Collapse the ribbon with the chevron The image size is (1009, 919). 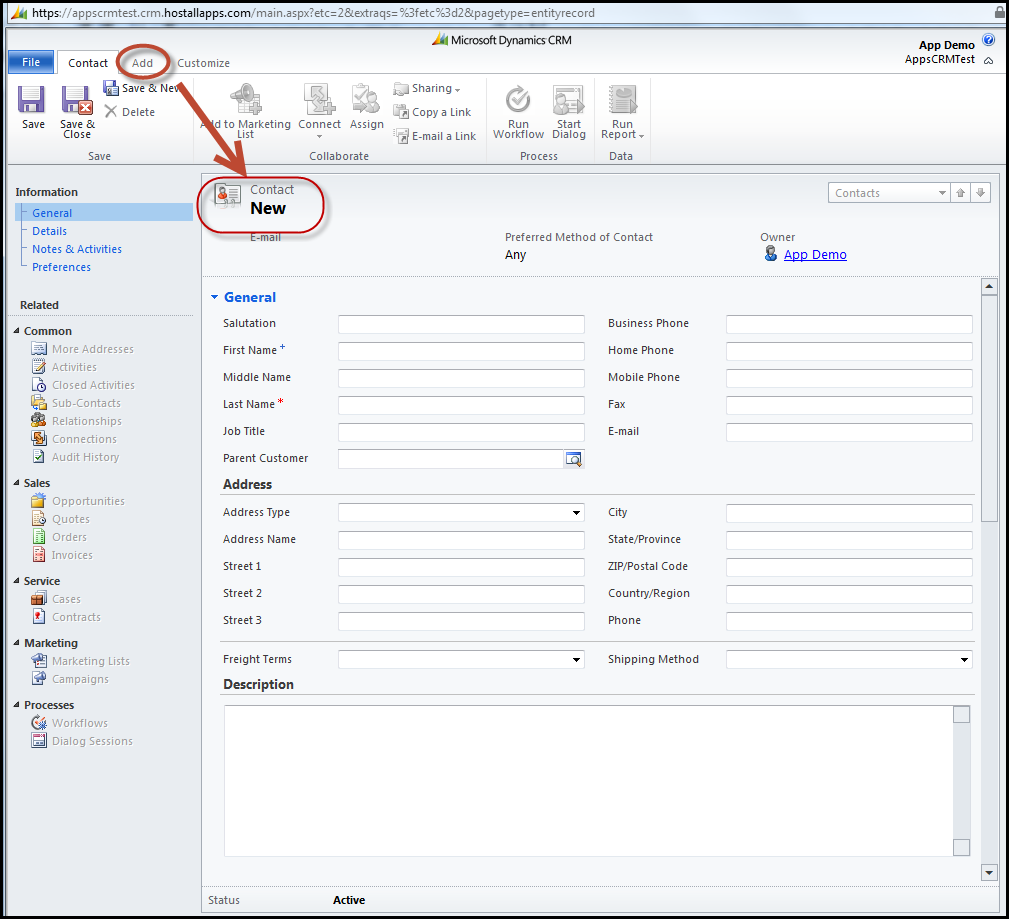pyautogui.click(x=988, y=60)
